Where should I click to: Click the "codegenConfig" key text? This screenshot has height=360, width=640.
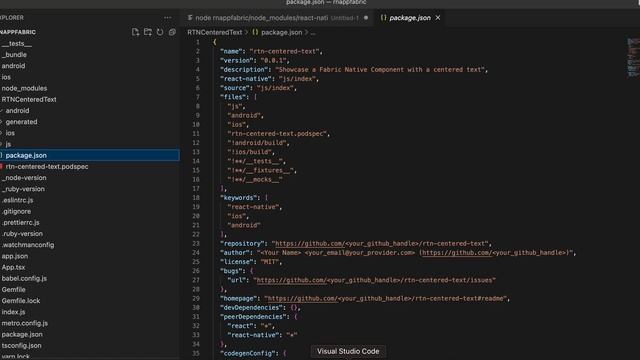click(247, 353)
